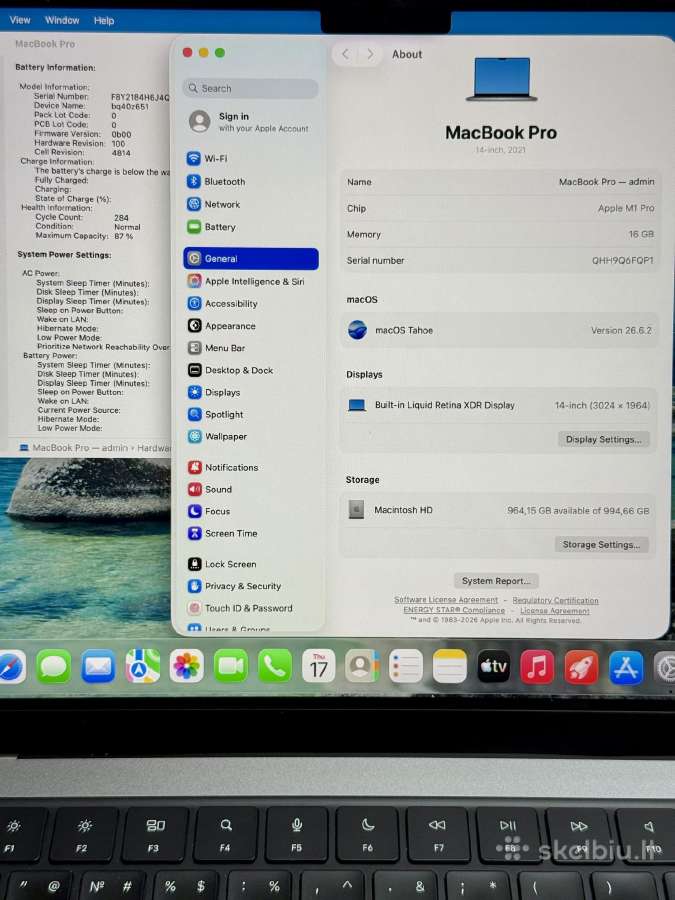Image resolution: width=675 pixels, height=900 pixels.
Task: Click the Macintosh HD storage row
Action: tap(498, 510)
